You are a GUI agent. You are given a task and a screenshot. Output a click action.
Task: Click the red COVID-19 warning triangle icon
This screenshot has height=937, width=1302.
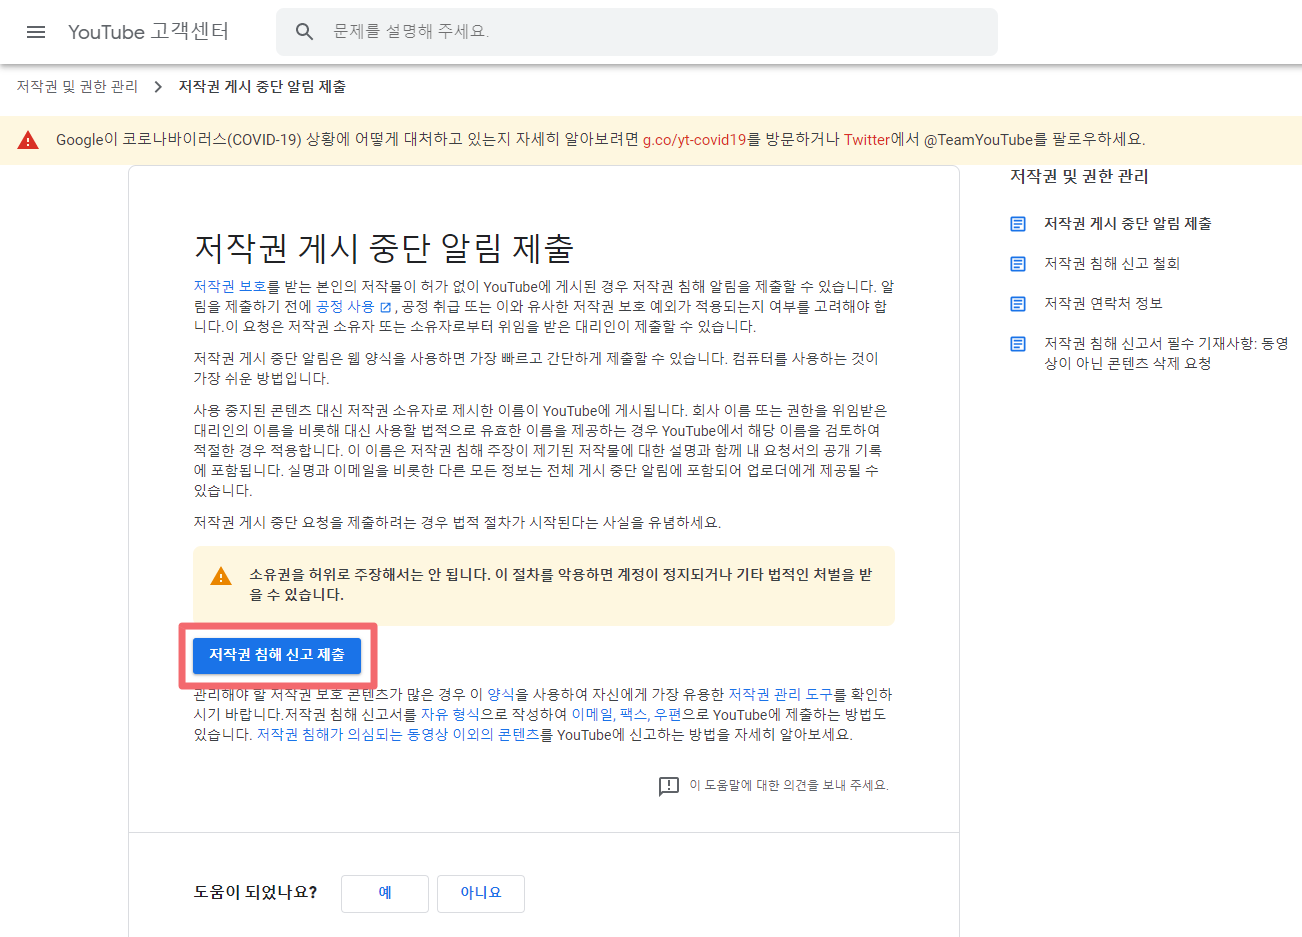(x=28, y=140)
